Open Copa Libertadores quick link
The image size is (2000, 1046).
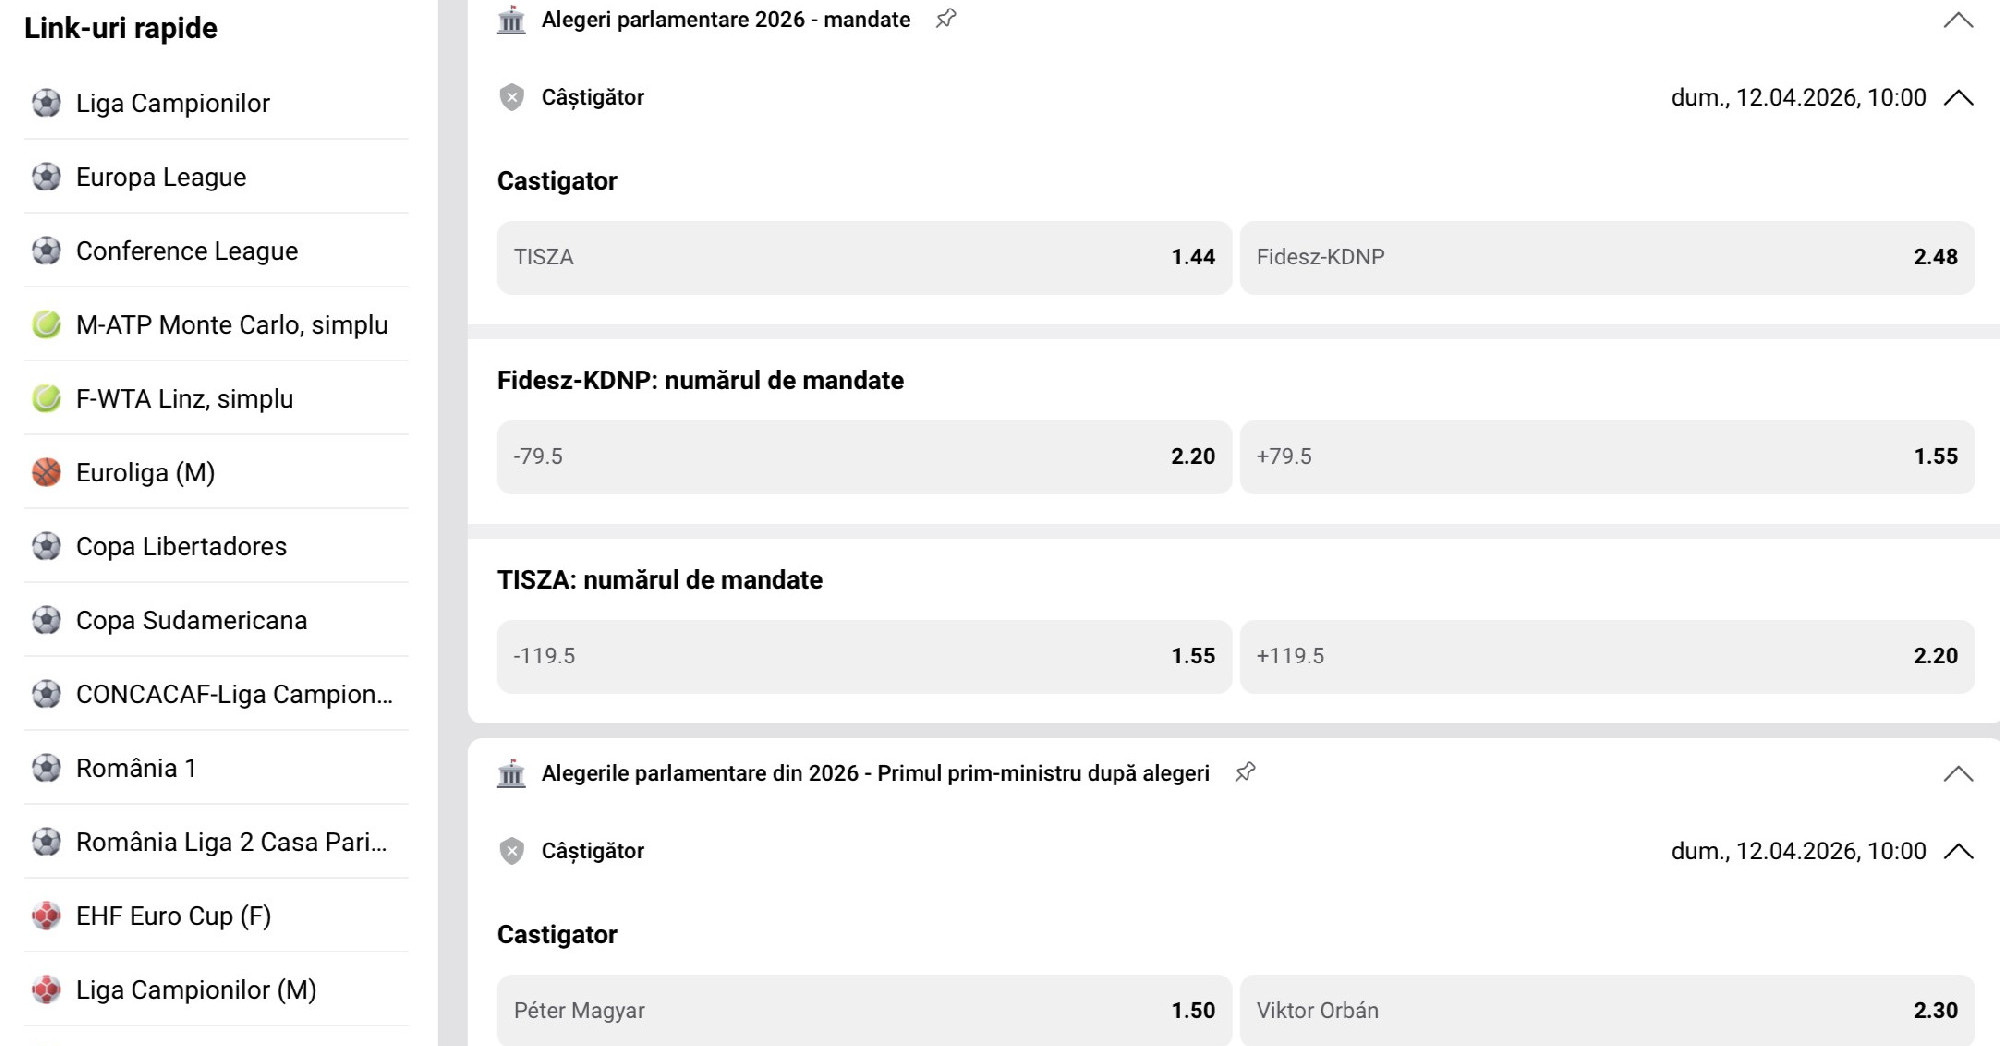click(181, 546)
